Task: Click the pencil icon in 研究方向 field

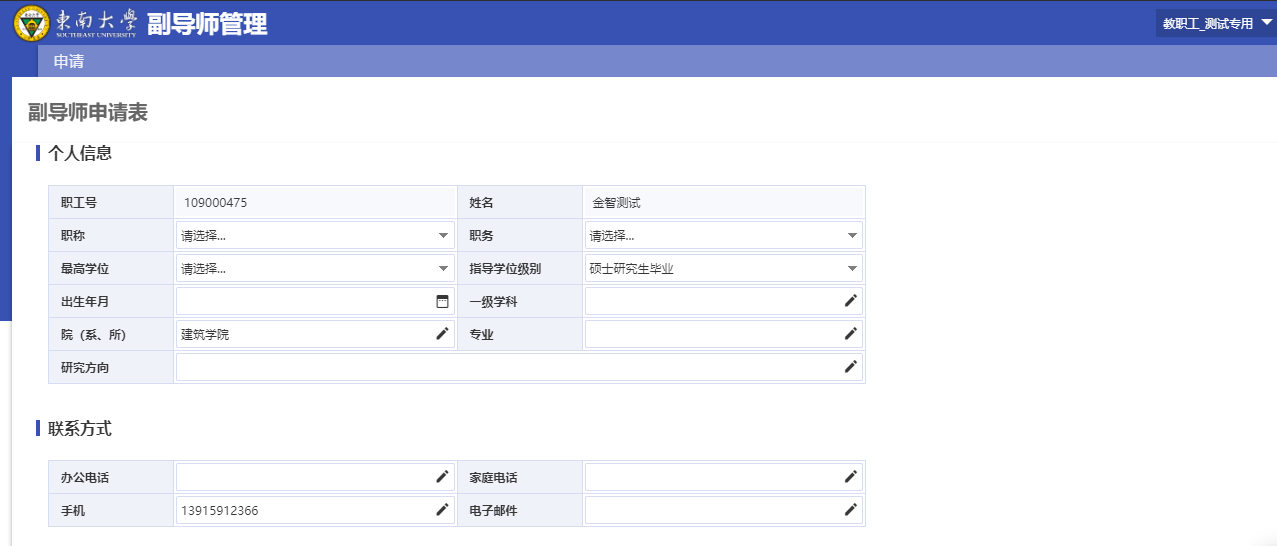Action: coord(851,367)
